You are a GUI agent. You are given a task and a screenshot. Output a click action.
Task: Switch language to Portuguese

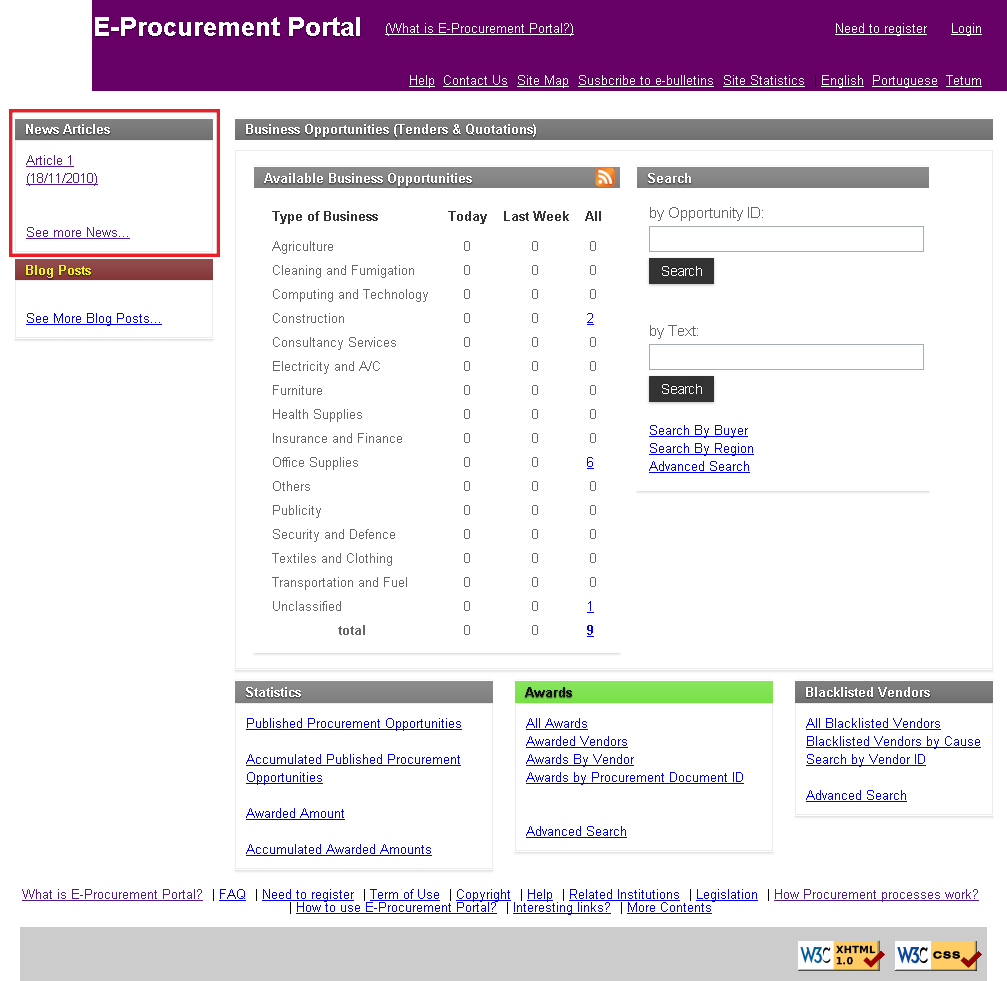pyautogui.click(x=904, y=81)
